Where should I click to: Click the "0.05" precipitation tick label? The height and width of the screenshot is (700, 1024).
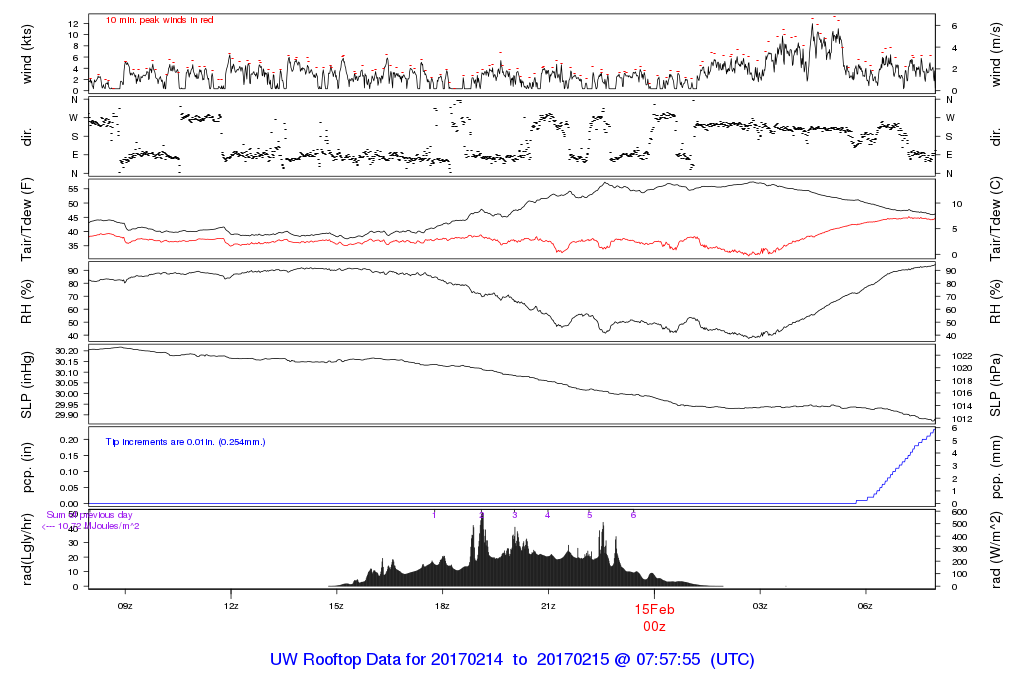click(69, 488)
